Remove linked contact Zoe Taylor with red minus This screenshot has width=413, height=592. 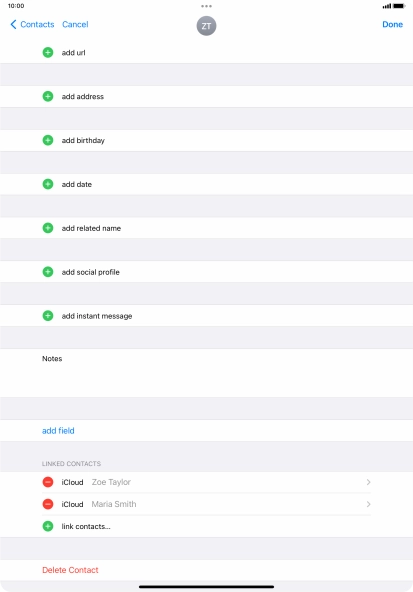(x=48, y=482)
